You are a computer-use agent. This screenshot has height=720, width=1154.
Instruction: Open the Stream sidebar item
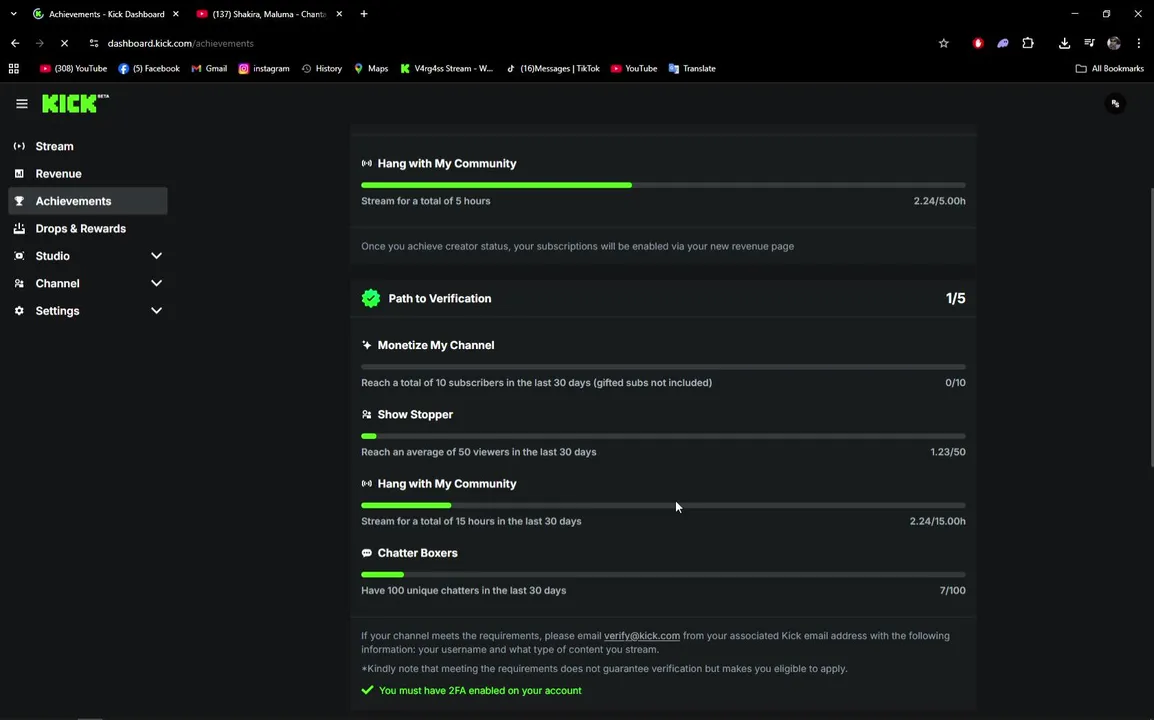click(54, 146)
